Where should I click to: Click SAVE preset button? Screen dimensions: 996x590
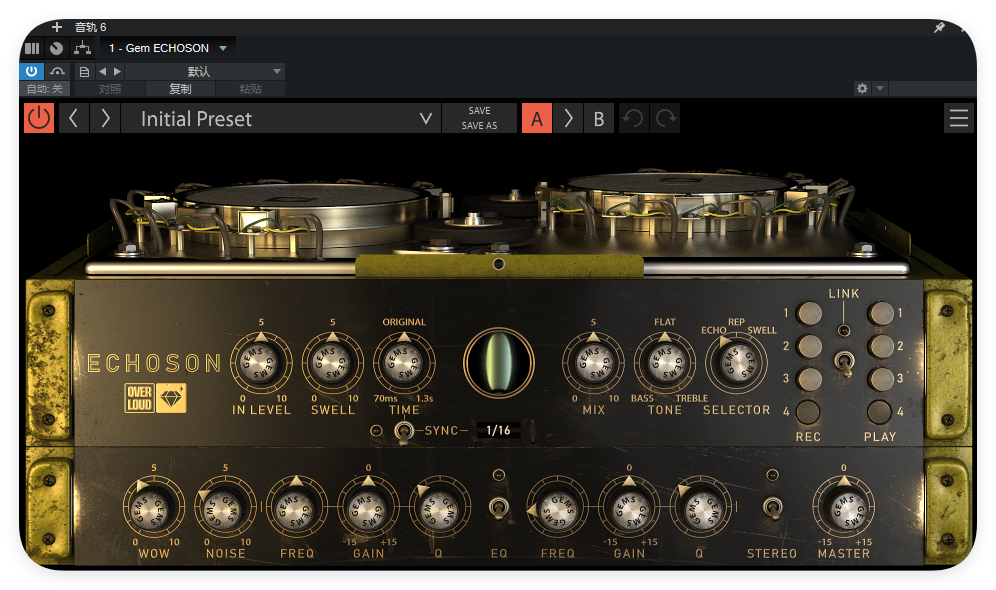[479, 111]
